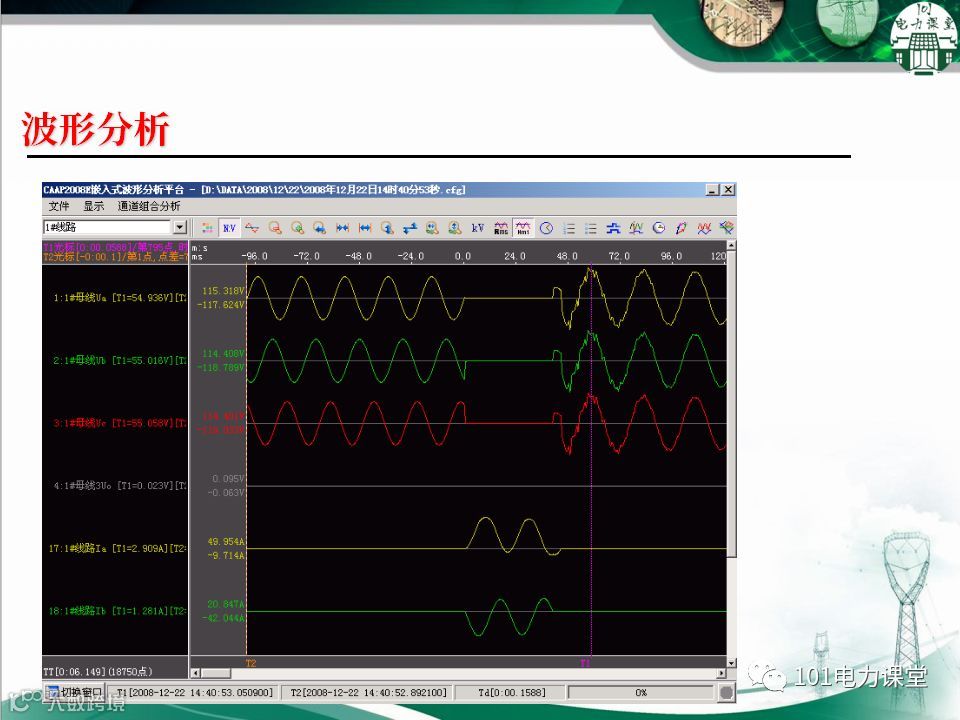Click the red-blue pen icon
The width and height of the screenshot is (960, 720).
[x=681, y=228]
